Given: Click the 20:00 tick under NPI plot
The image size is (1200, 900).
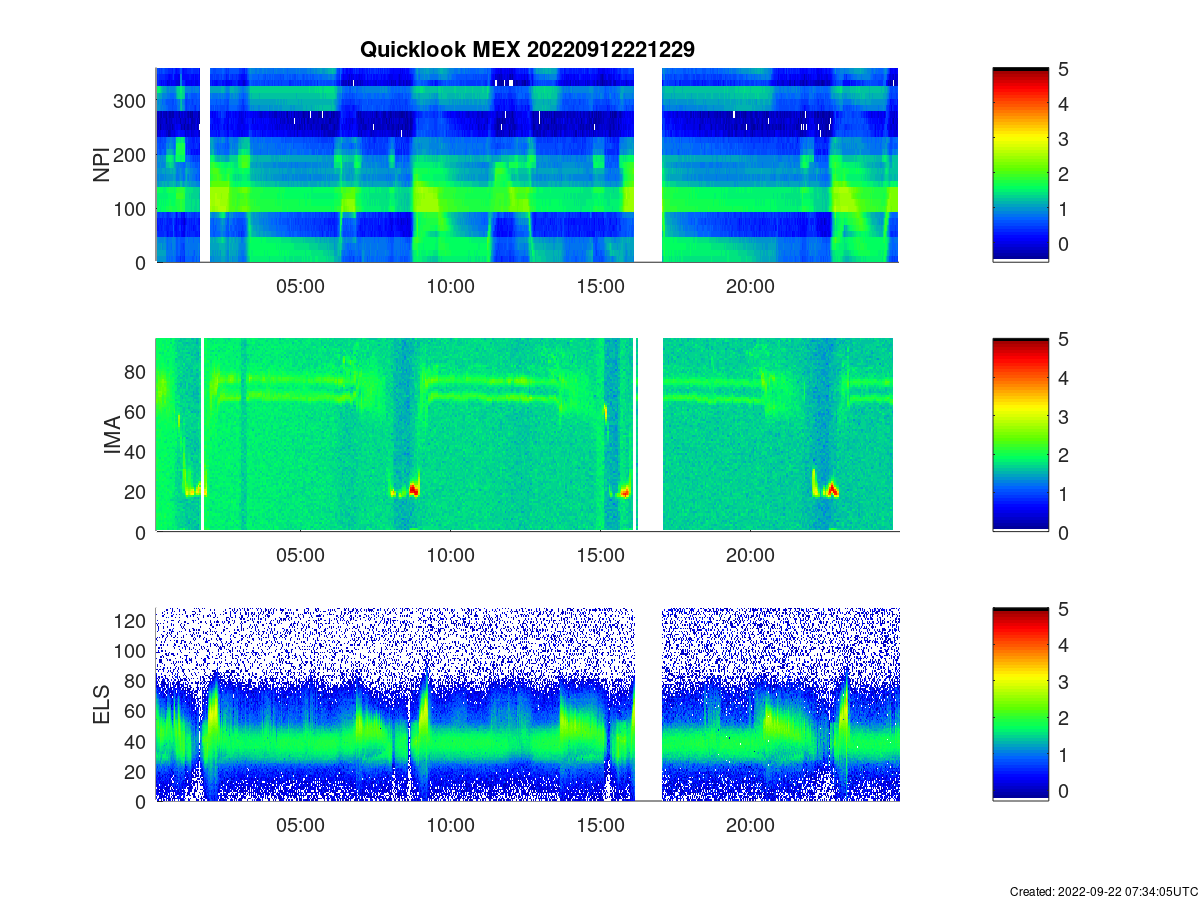Looking at the screenshot, I should tap(750, 286).
